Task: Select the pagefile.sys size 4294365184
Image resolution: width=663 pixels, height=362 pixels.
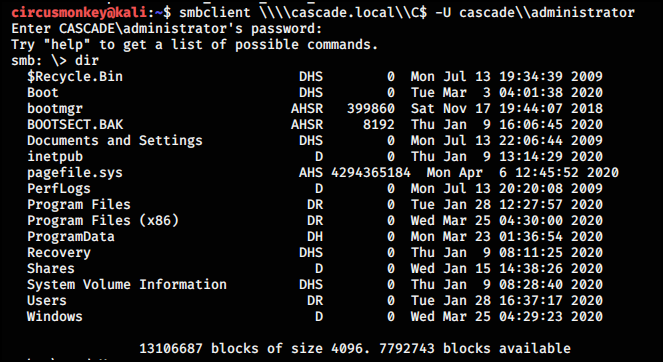Action: pos(371,173)
